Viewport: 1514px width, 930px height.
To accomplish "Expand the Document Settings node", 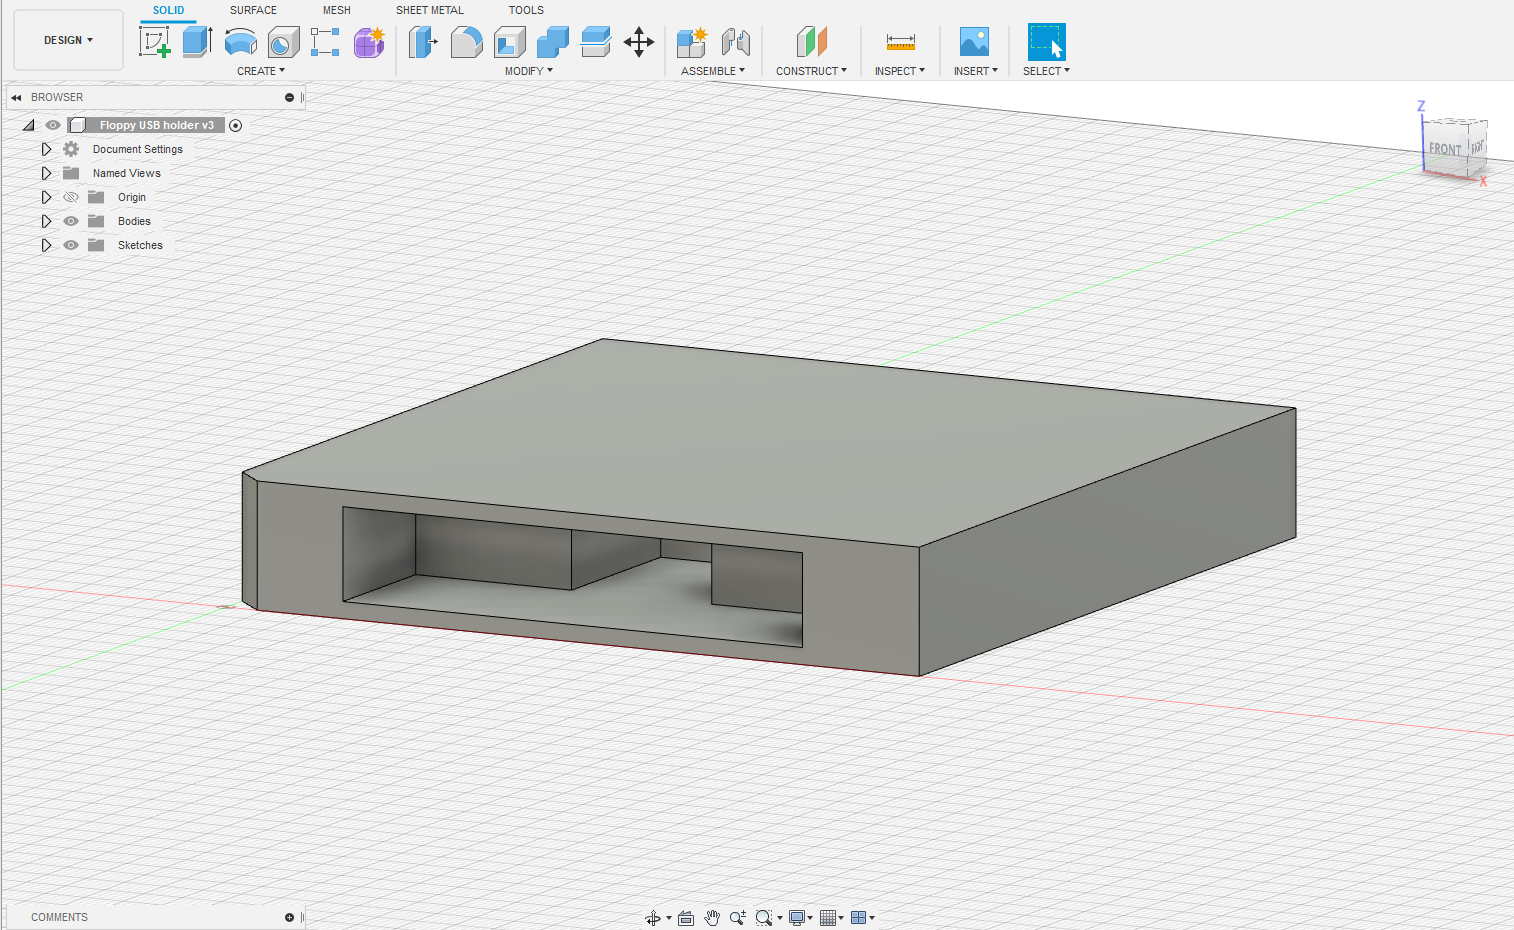I will point(46,149).
